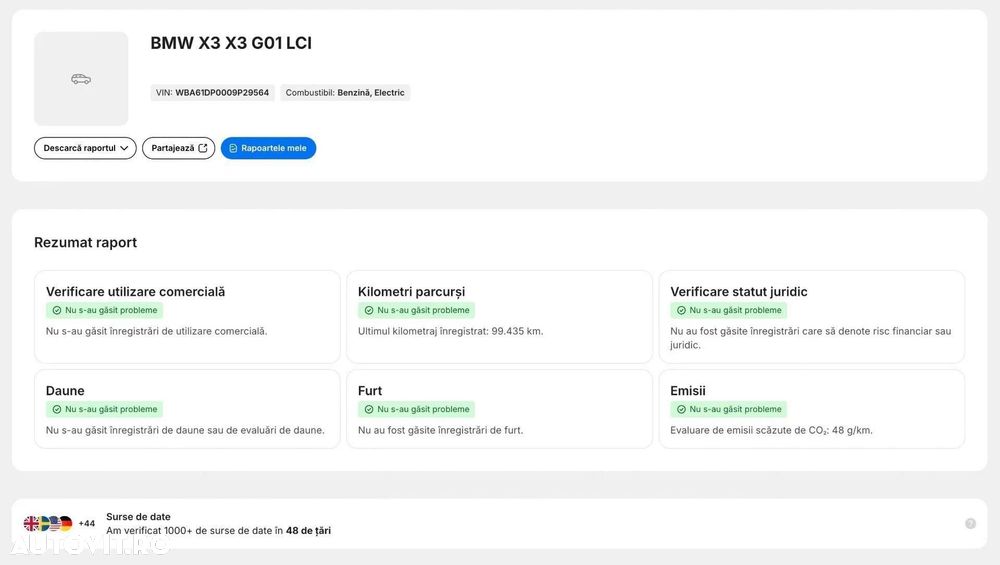This screenshot has width=1000, height=565.
Task: Open the Descarcă raportul dropdown
Action: (x=85, y=148)
